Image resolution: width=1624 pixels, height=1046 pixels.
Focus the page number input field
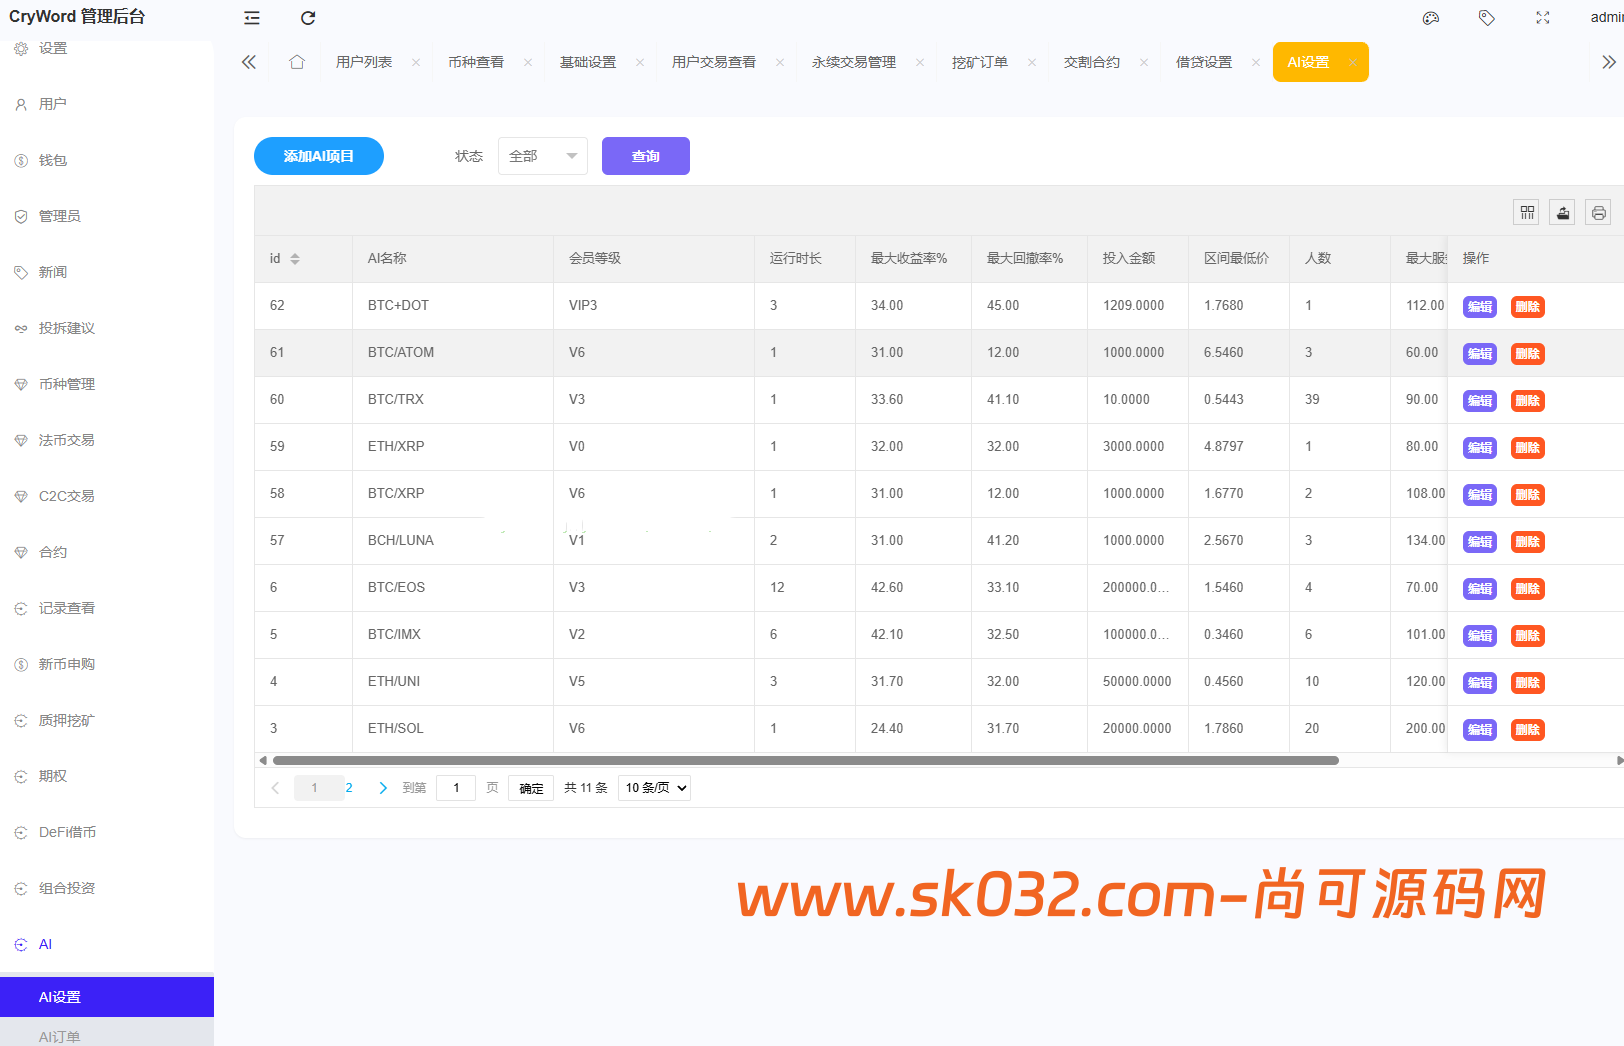[x=456, y=788]
